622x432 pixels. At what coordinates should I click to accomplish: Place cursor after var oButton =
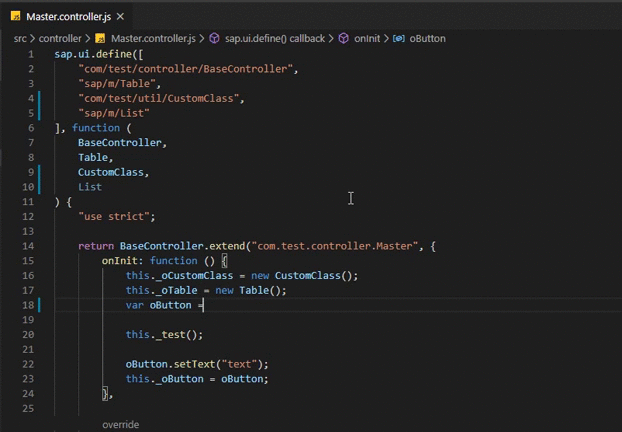204,305
